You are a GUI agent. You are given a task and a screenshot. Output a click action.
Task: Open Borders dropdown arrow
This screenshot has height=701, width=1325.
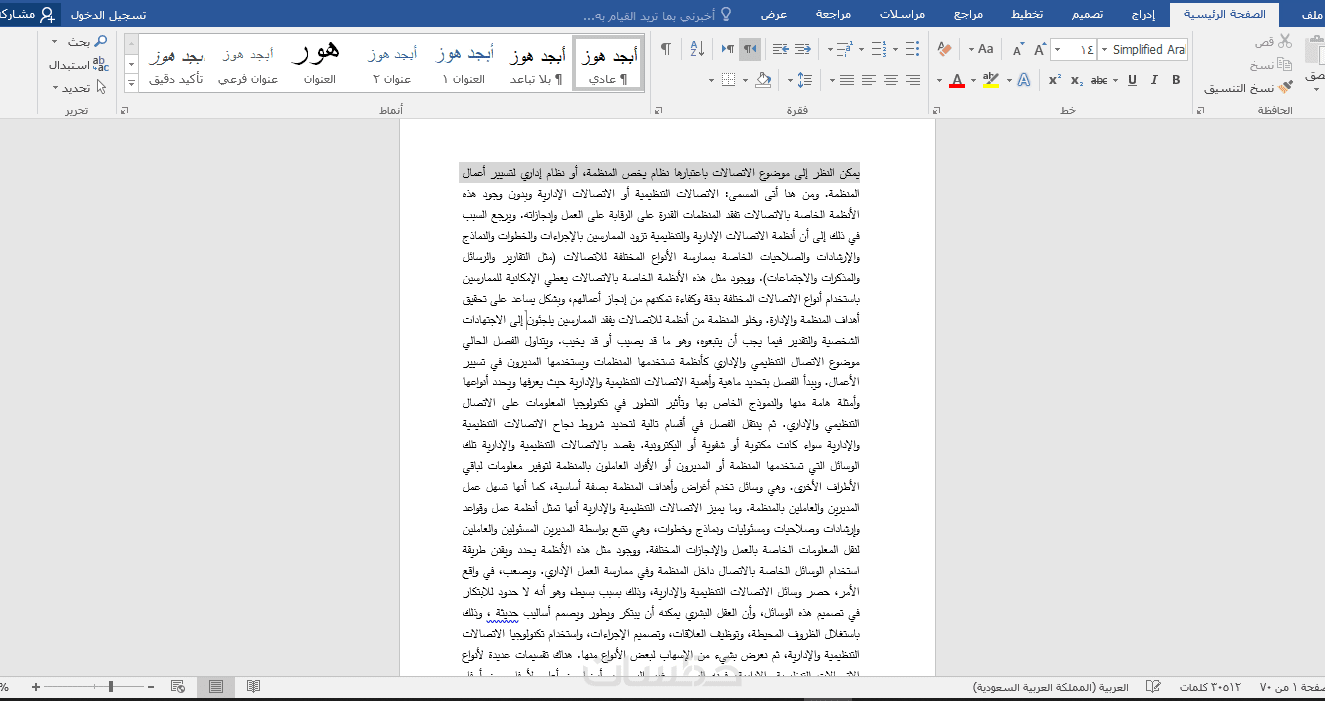point(712,80)
